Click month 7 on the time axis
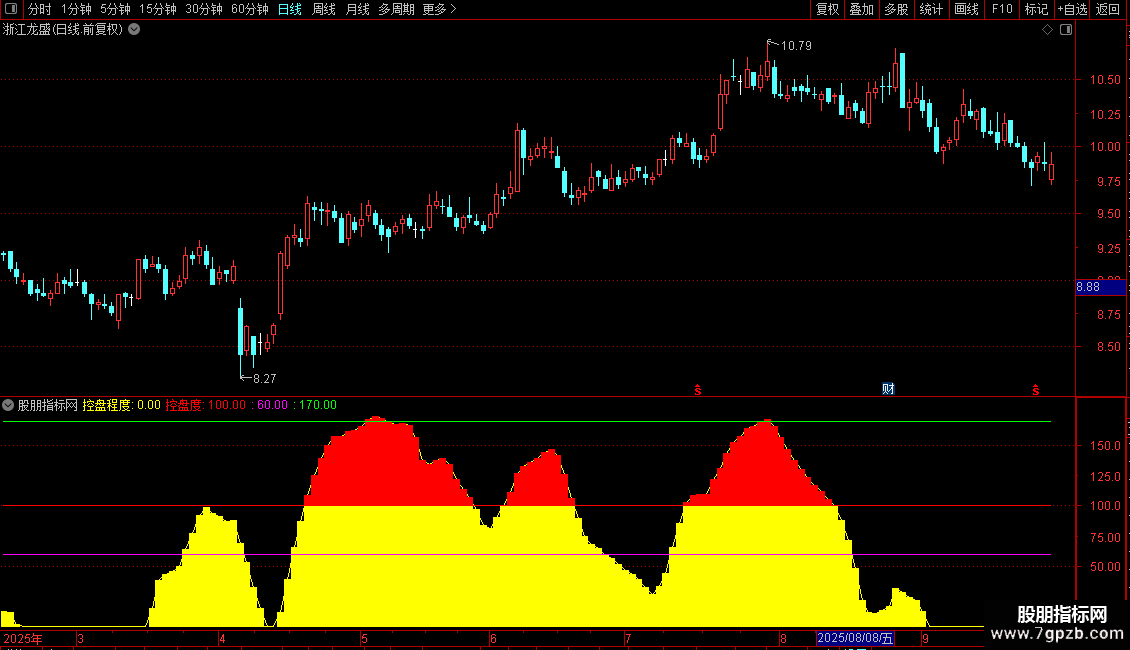Screen dimensions: 1130x650 point(628,638)
